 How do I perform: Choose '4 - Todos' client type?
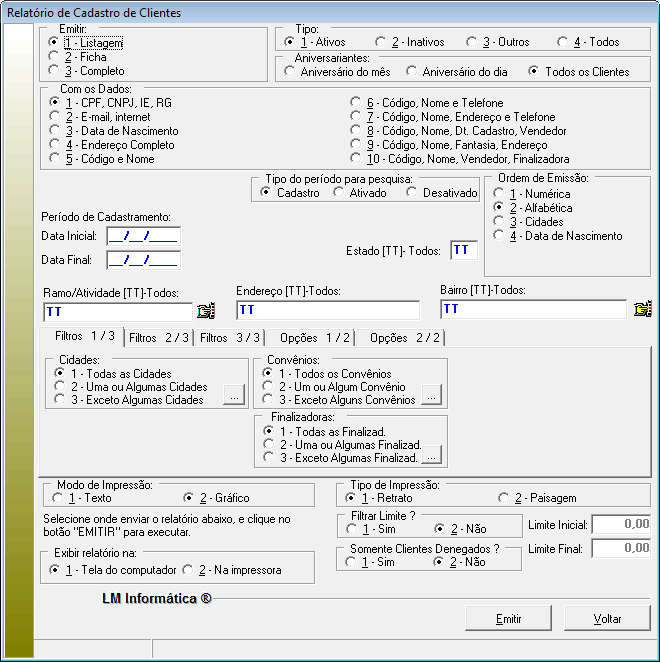pyautogui.click(x=564, y=43)
